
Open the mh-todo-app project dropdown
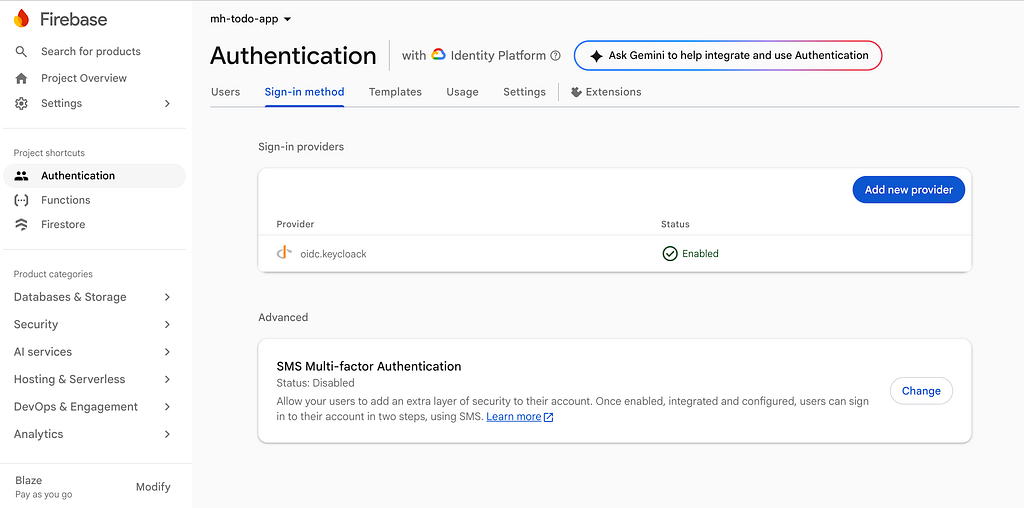(x=250, y=19)
